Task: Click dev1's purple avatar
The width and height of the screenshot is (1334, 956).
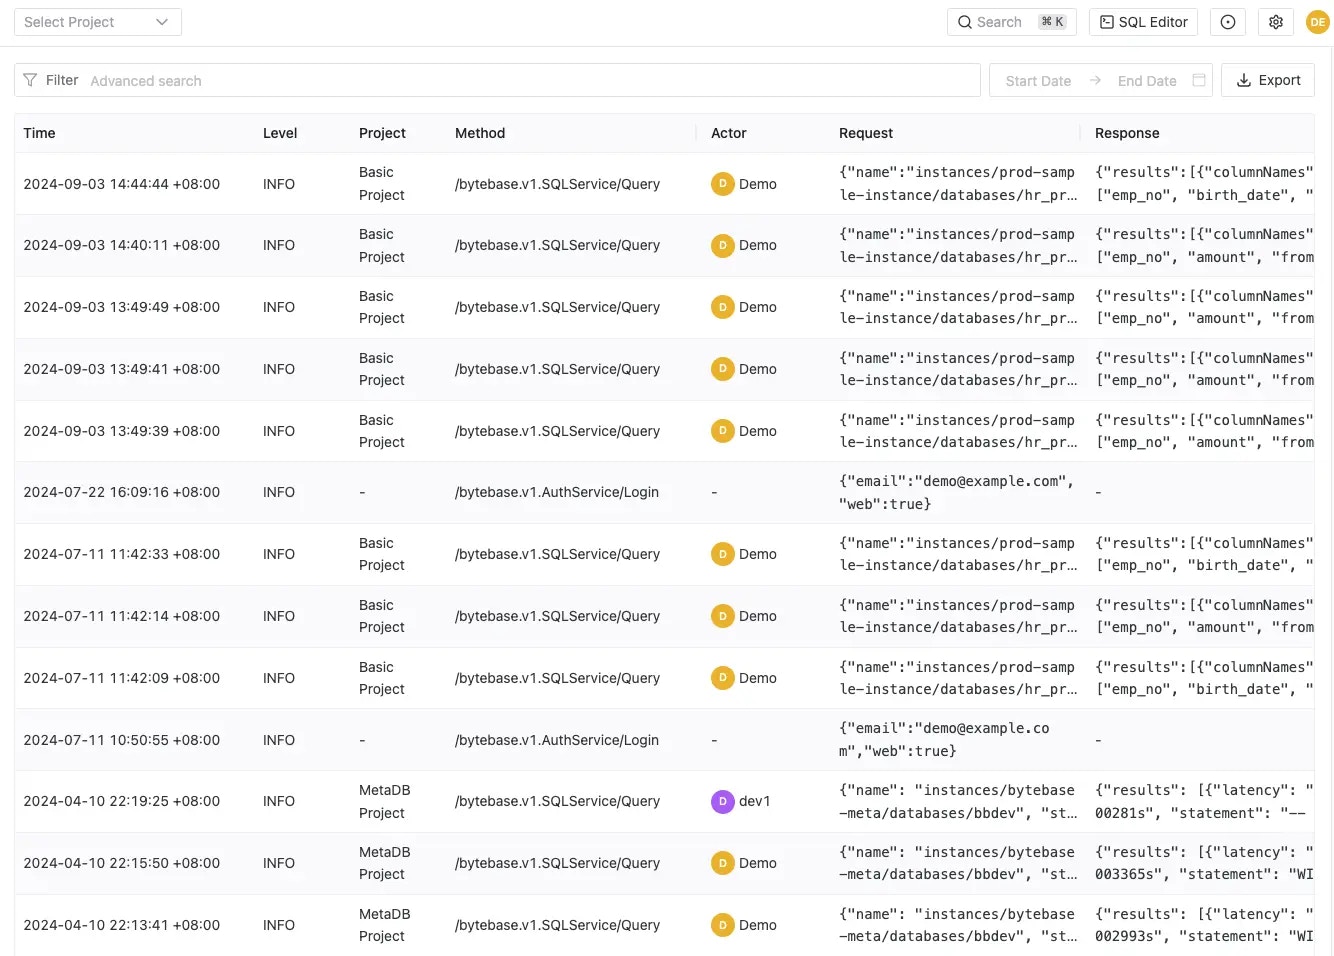Action: coord(722,801)
